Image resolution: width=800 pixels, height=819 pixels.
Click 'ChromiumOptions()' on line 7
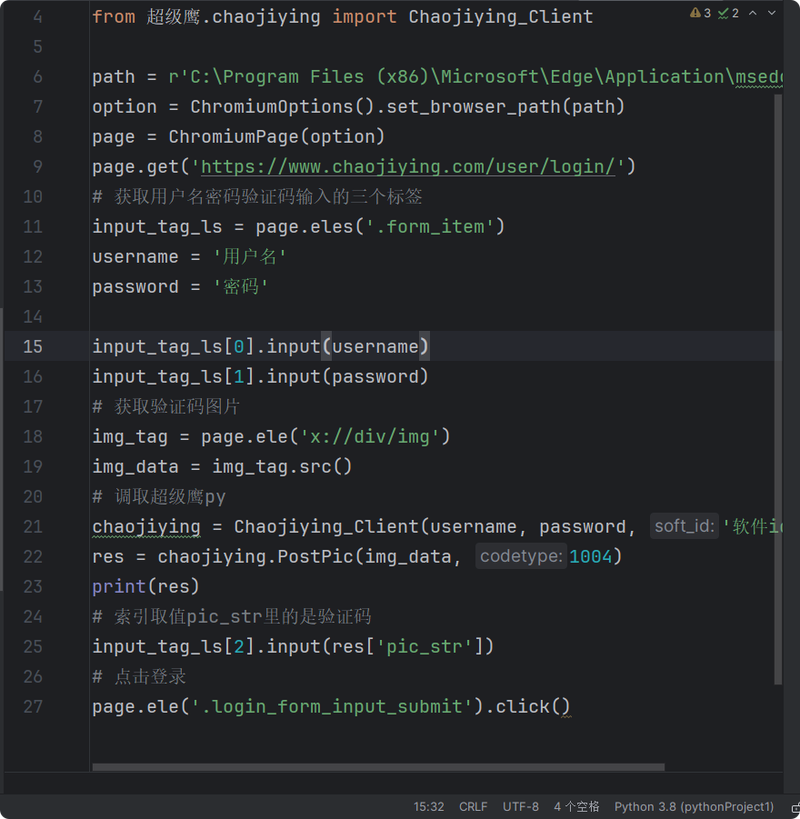(x=283, y=107)
